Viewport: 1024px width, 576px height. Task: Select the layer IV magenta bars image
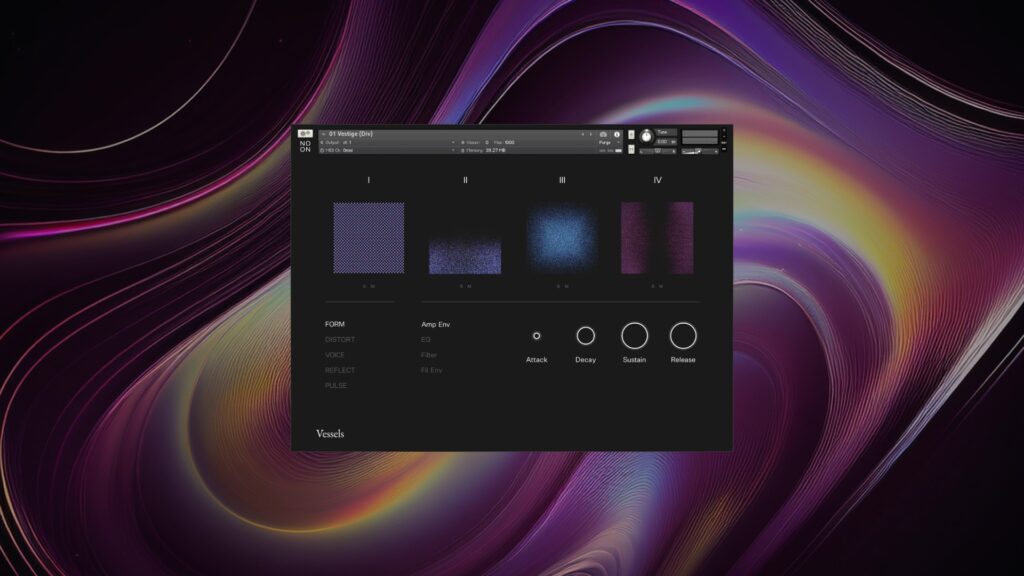click(657, 238)
